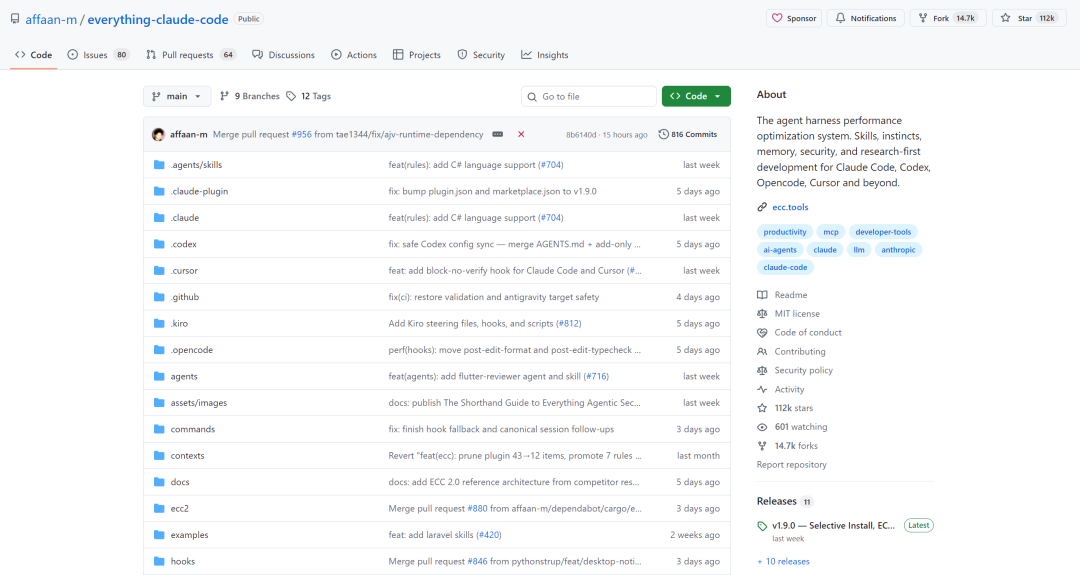Open the ecc.tools website link
This screenshot has width=1080, height=575.
[790, 207]
